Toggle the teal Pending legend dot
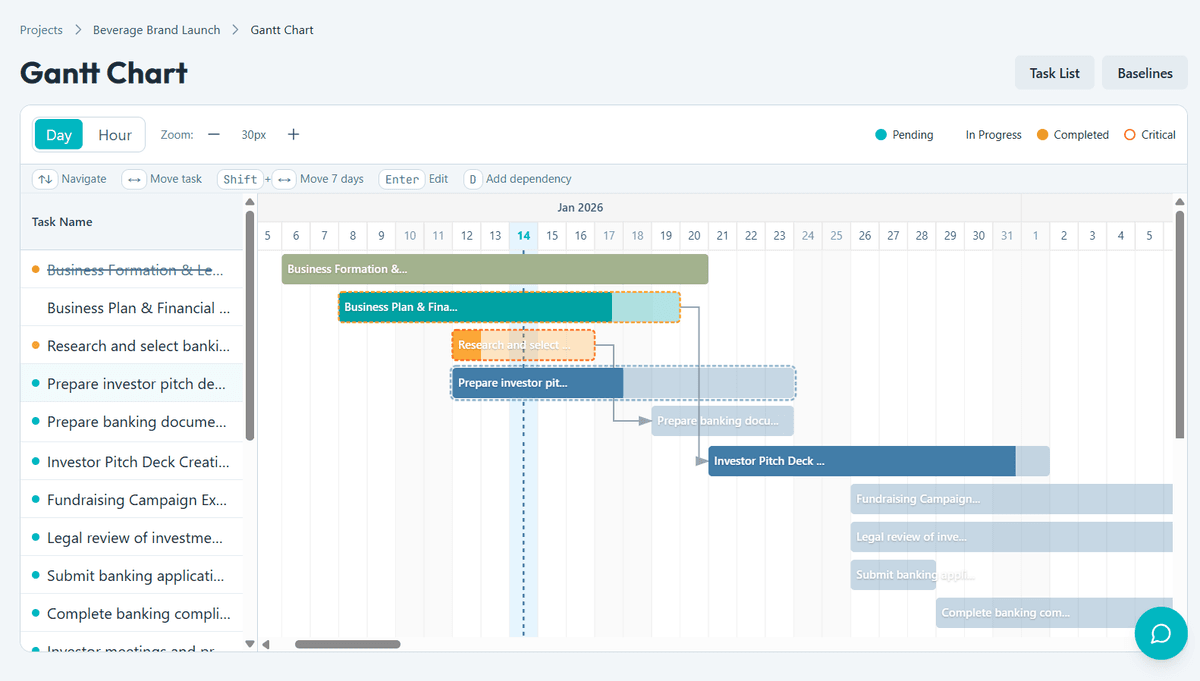The width and height of the screenshot is (1200, 681). coord(881,134)
